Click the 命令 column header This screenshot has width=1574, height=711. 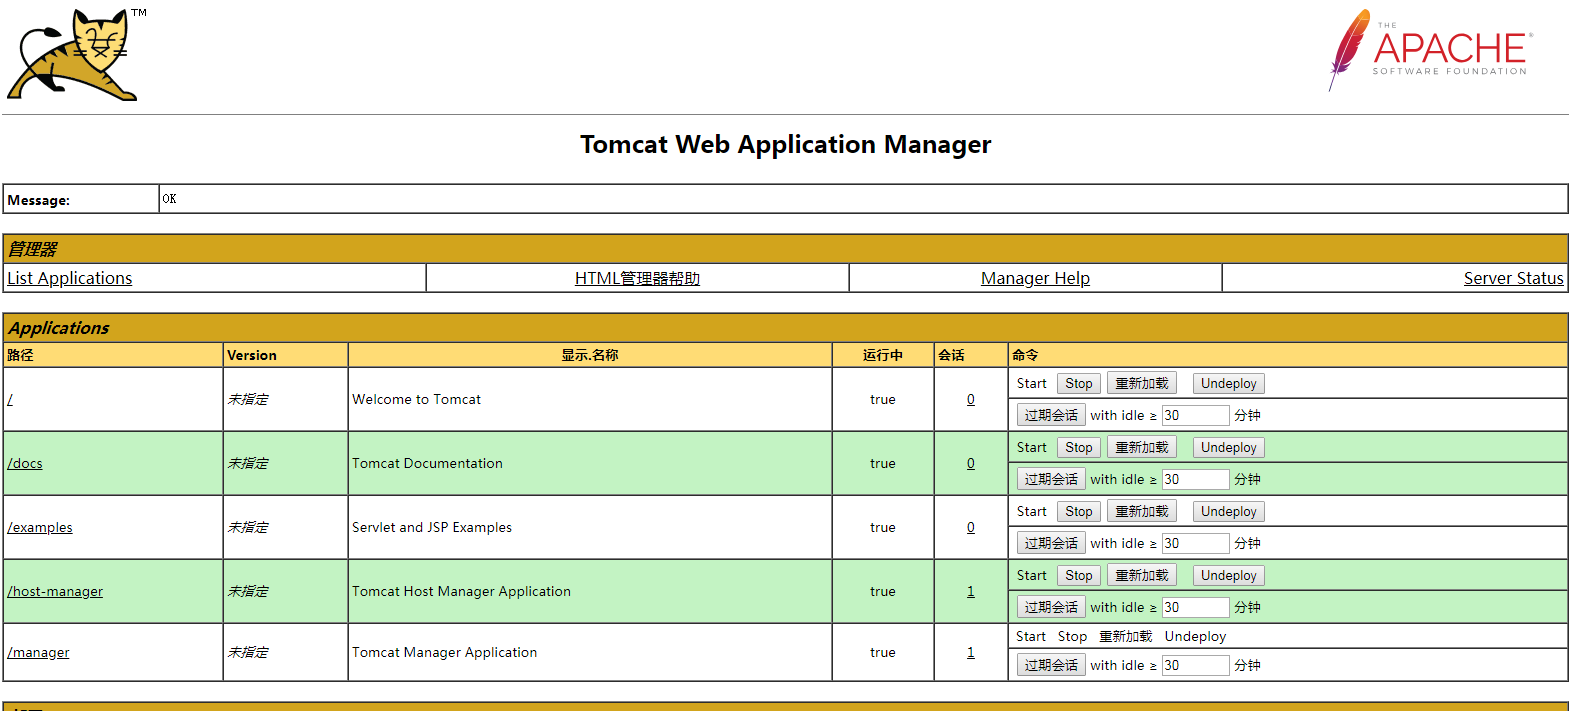(x=1025, y=355)
